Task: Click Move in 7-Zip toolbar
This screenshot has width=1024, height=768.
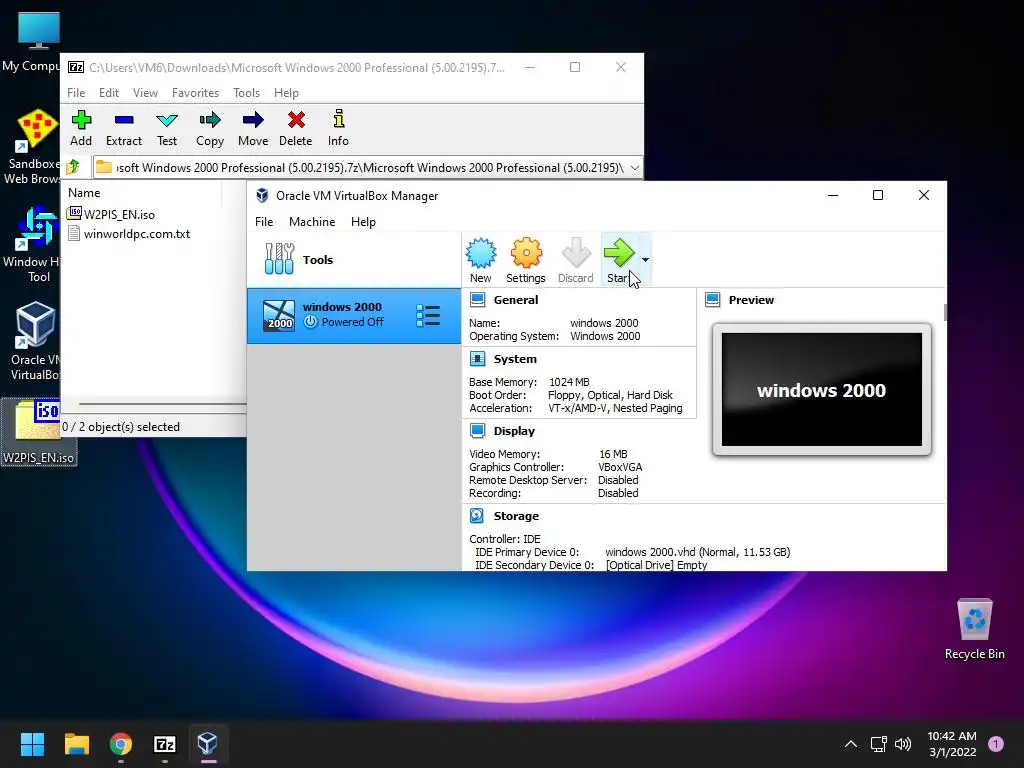Action: pos(253,128)
